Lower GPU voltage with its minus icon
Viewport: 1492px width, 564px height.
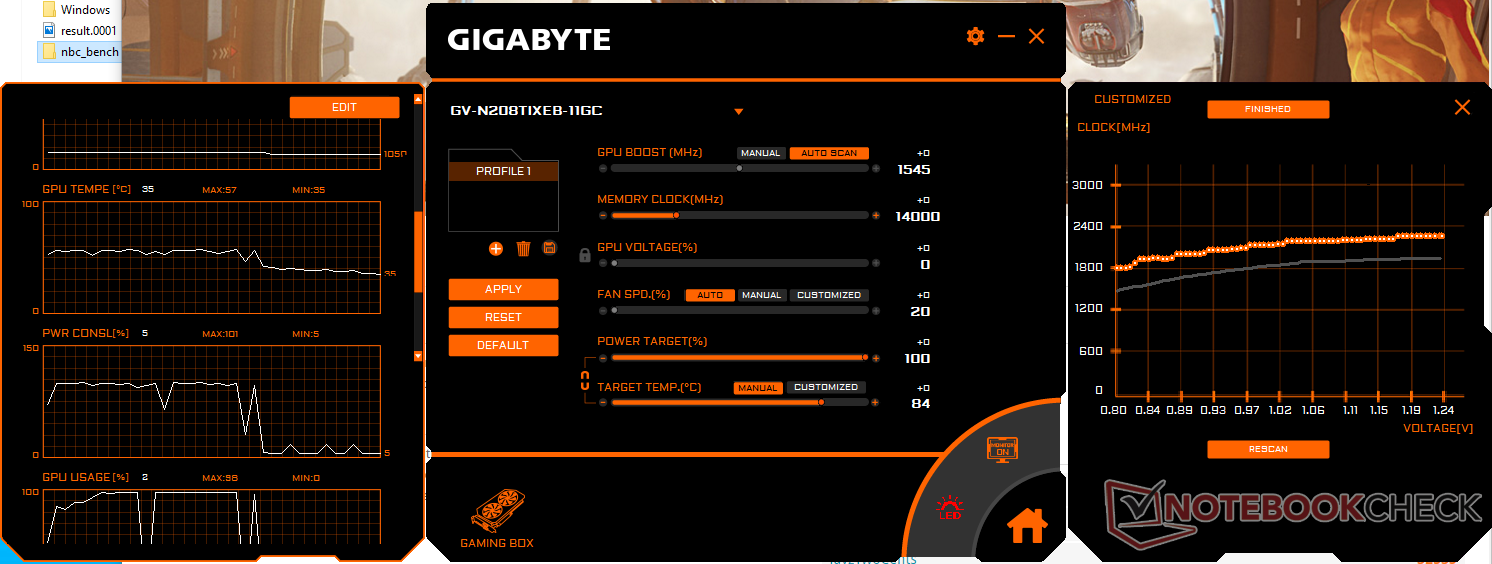[602, 263]
